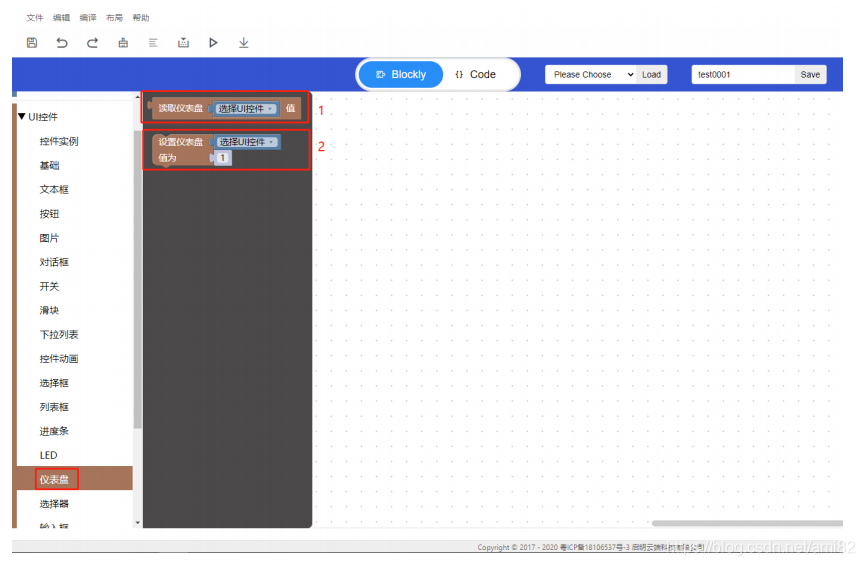Select the 图片 category
Screen dimensions: 865x566
49,238
